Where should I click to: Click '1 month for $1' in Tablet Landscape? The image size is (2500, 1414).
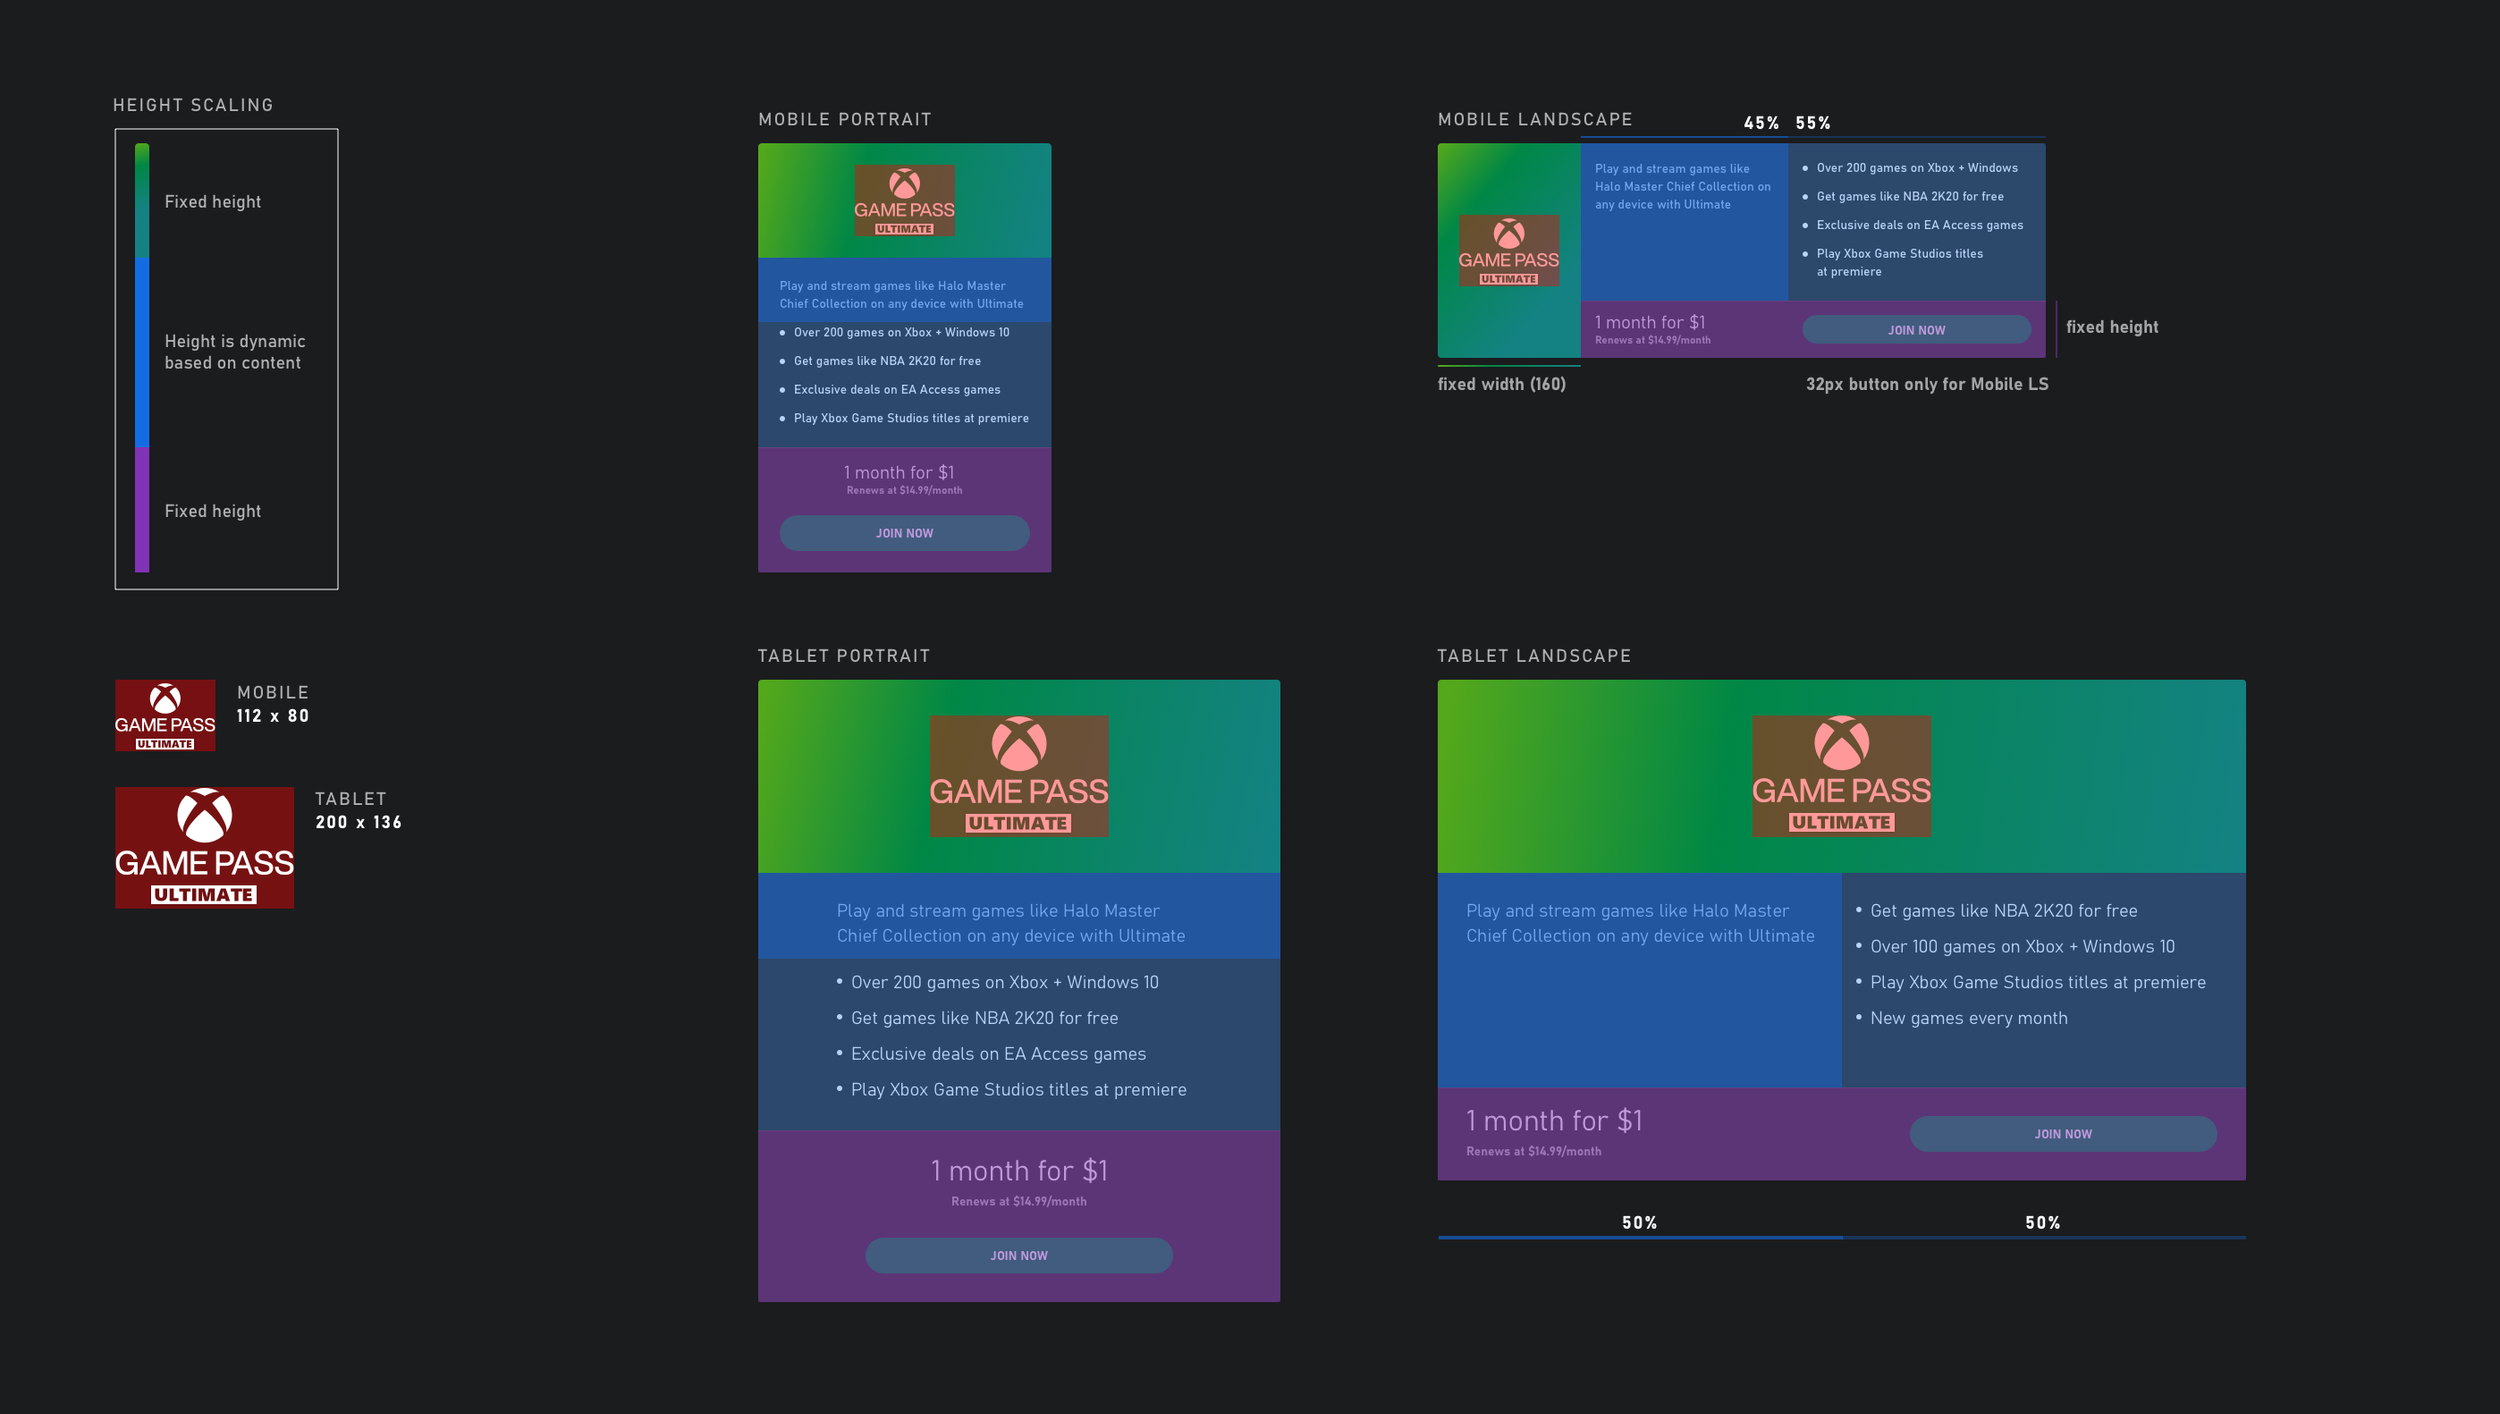click(x=1553, y=1120)
